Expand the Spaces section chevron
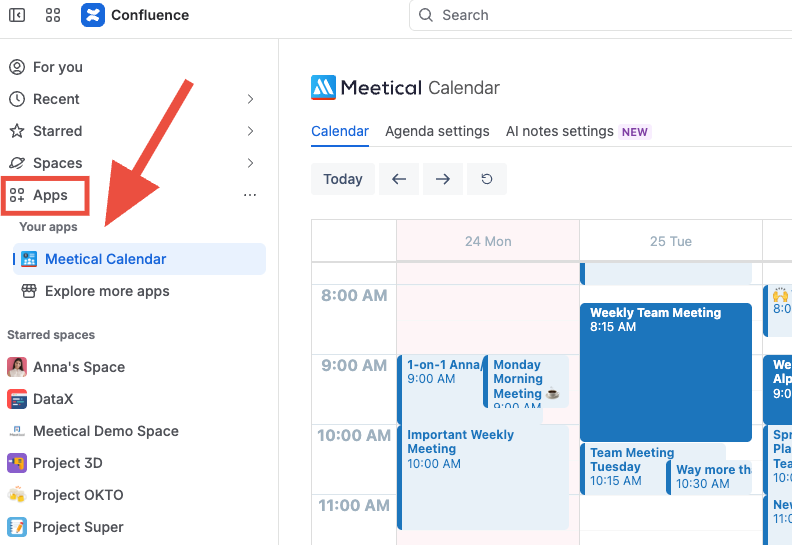Image resolution: width=792 pixels, height=545 pixels. tap(250, 163)
